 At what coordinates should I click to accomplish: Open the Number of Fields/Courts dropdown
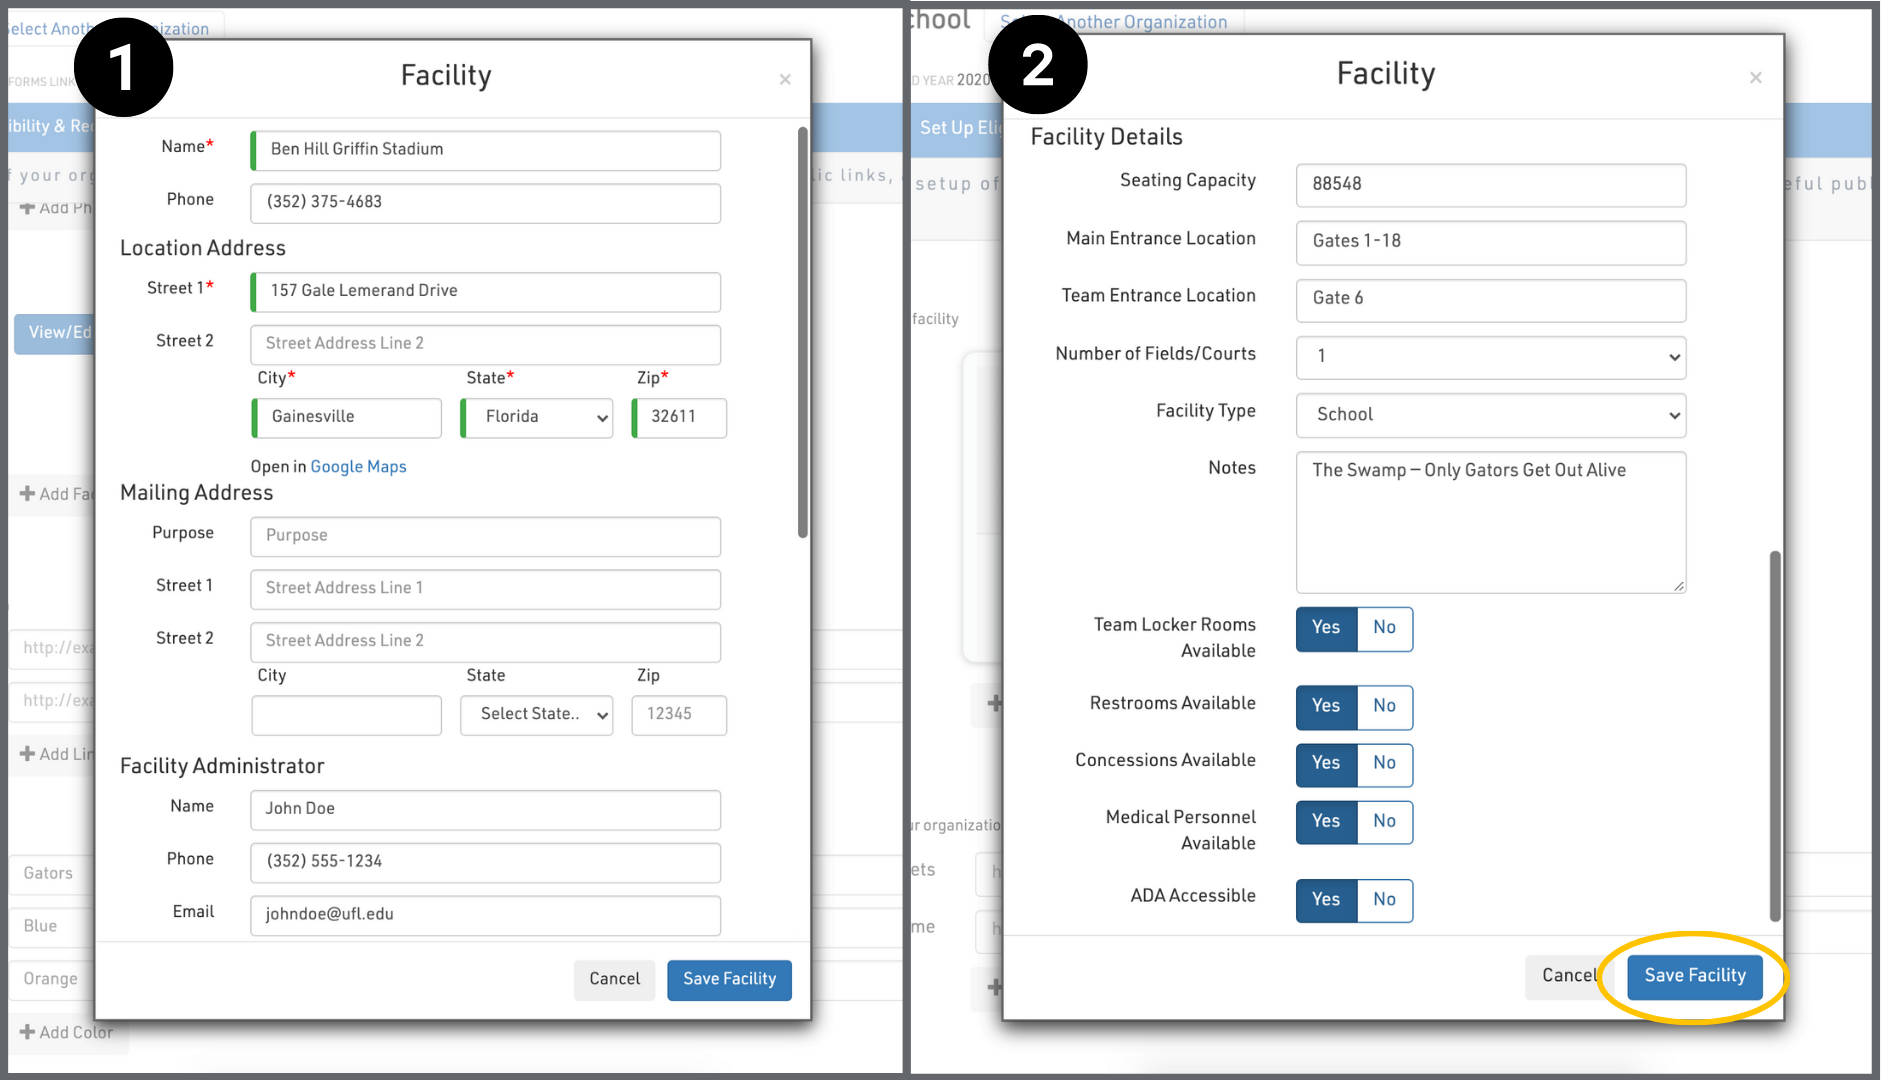[x=1490, y=357]
